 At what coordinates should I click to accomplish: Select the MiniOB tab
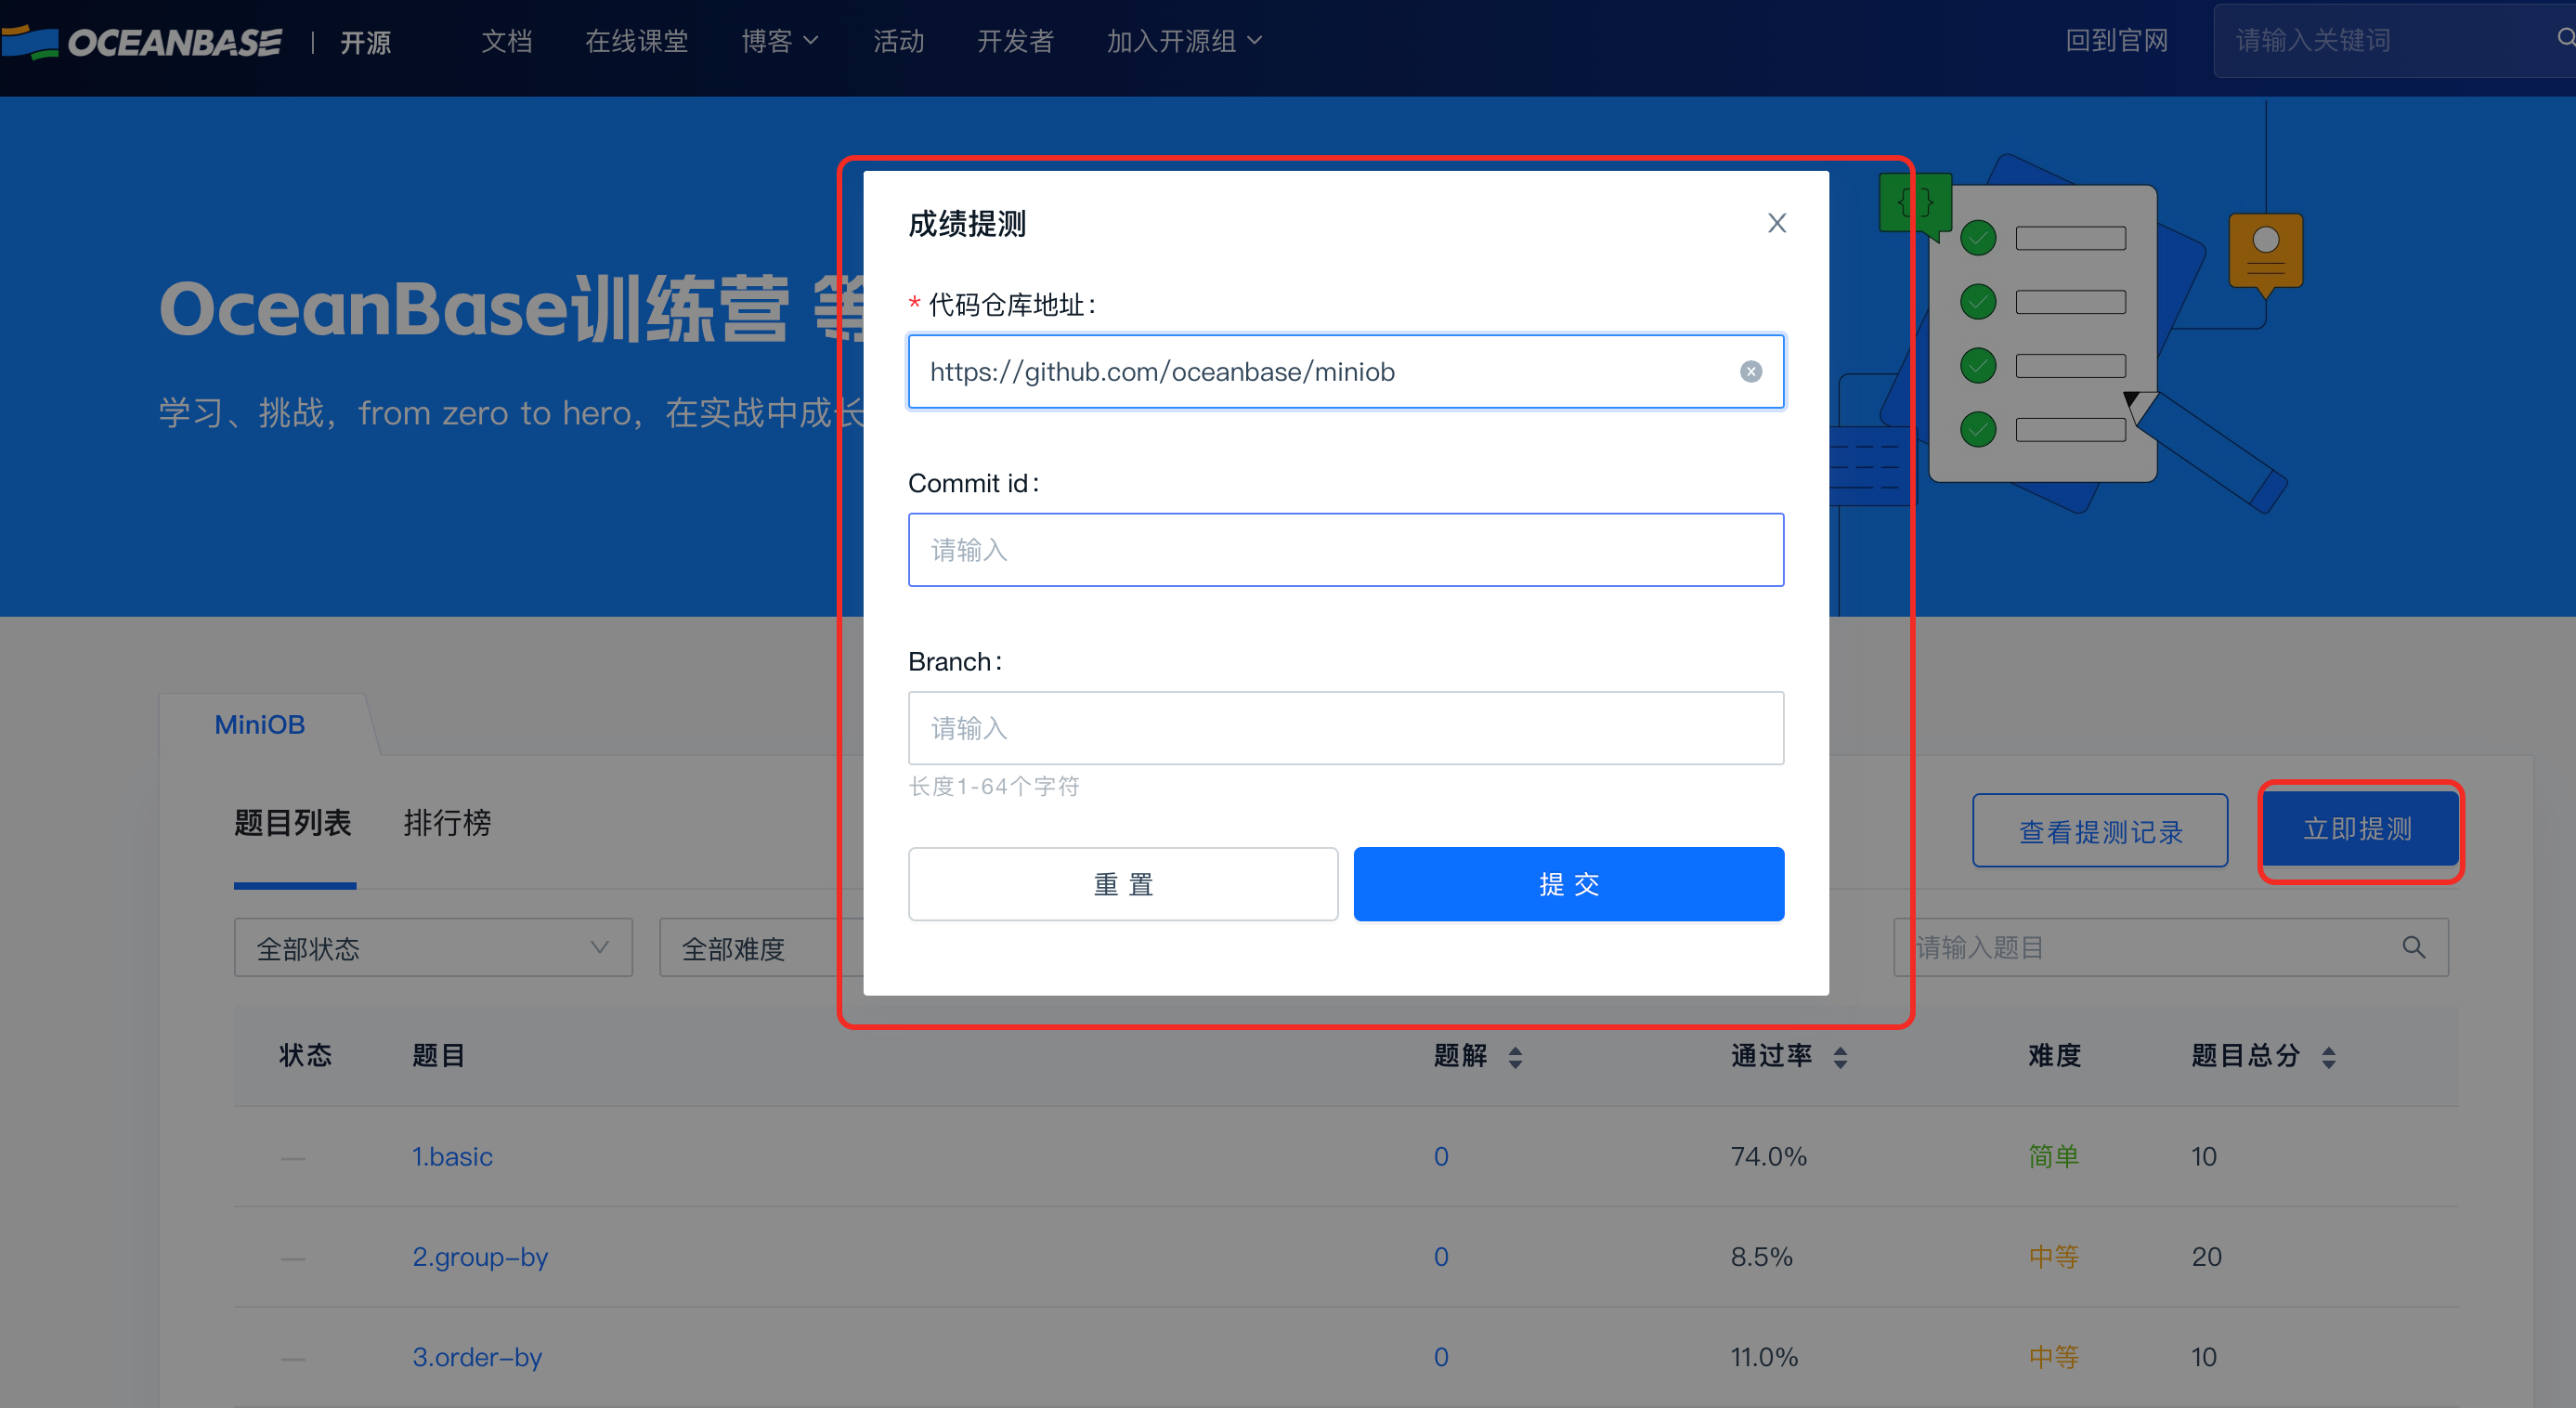(260, 725)
